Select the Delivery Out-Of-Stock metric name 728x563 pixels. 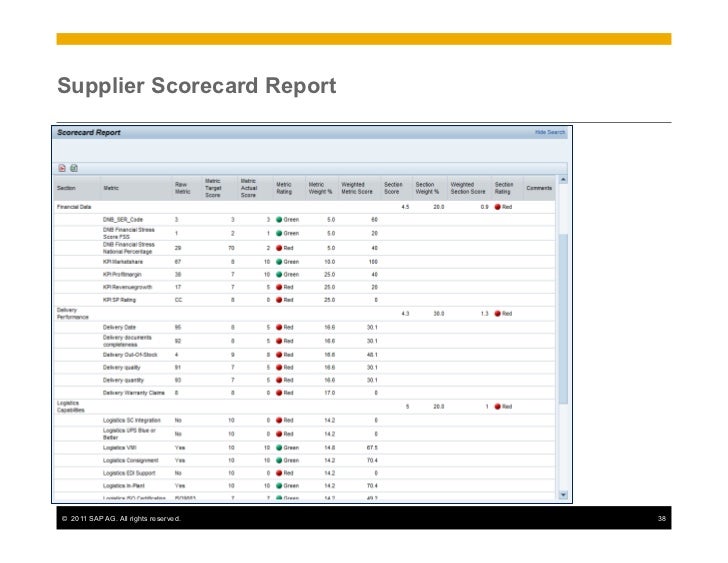130,355
